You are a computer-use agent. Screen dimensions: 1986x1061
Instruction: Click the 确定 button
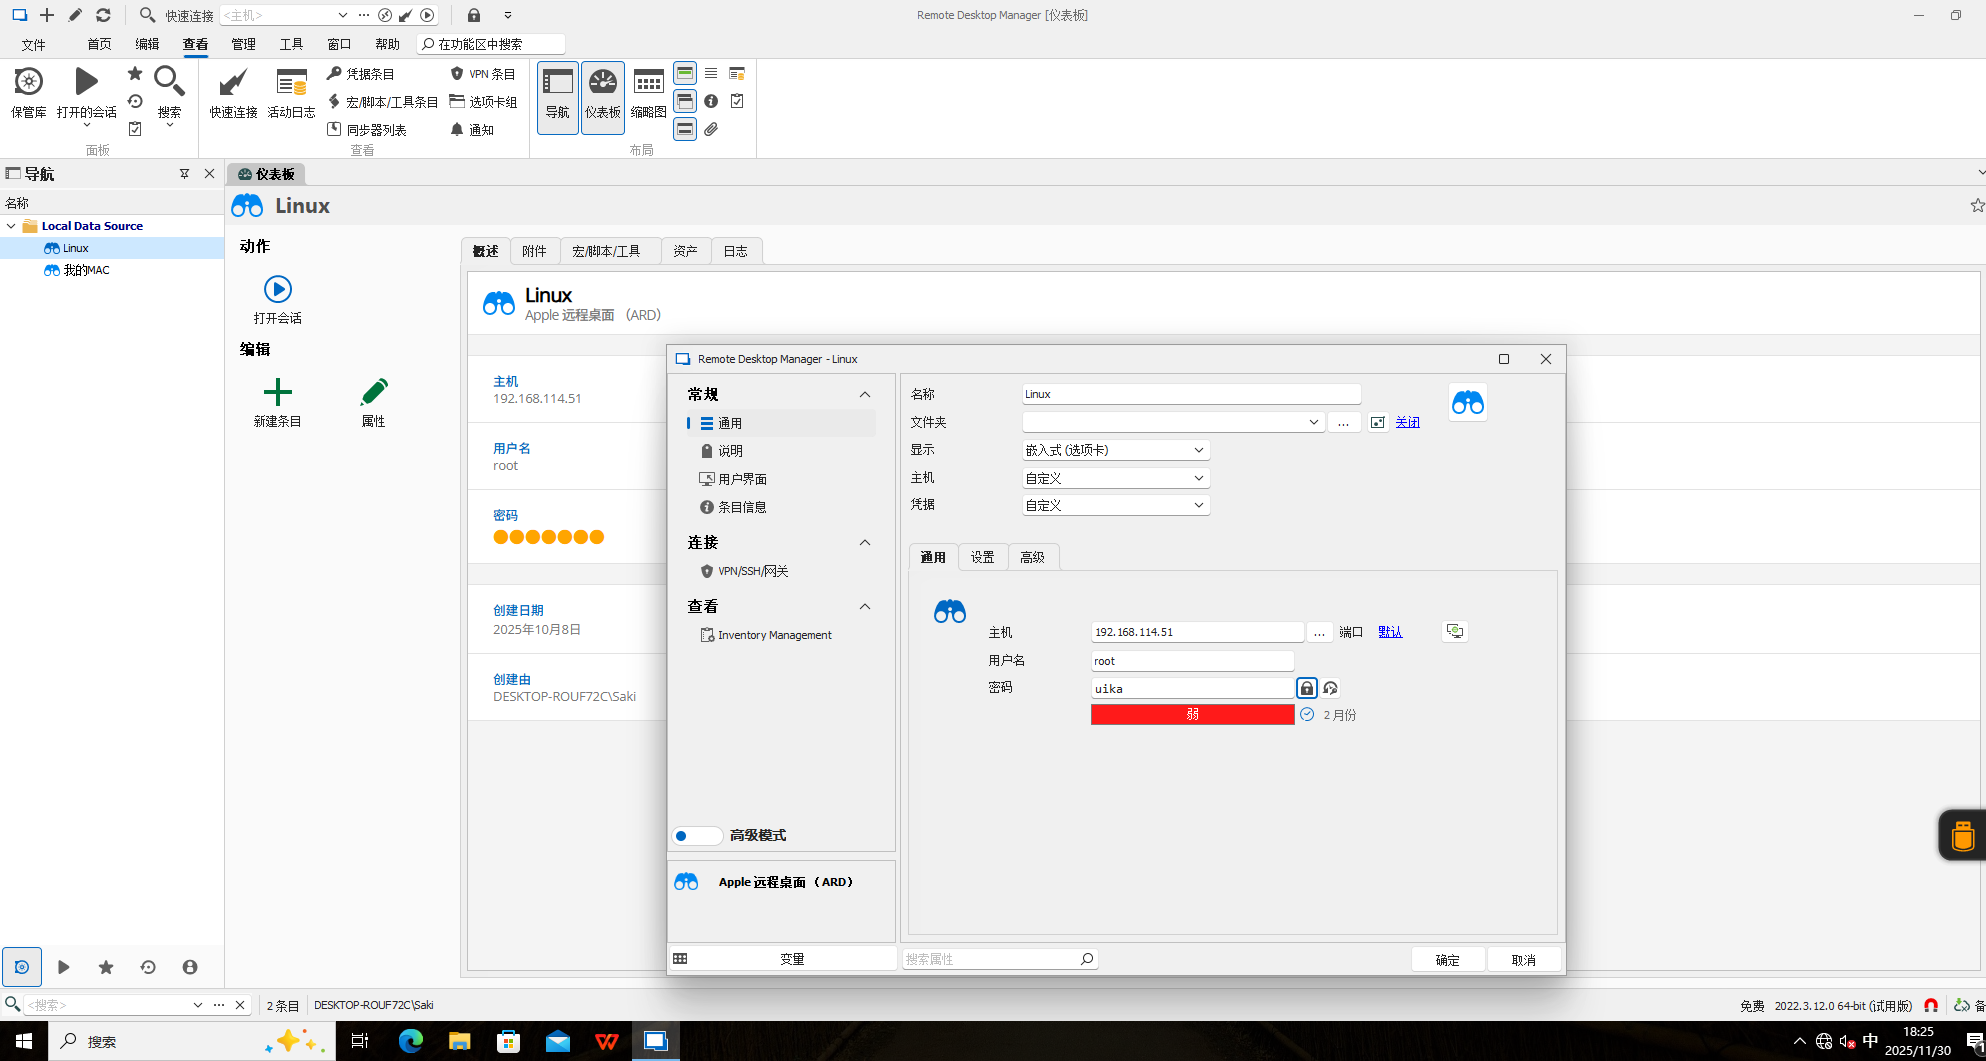click(x=1448, y=960)
